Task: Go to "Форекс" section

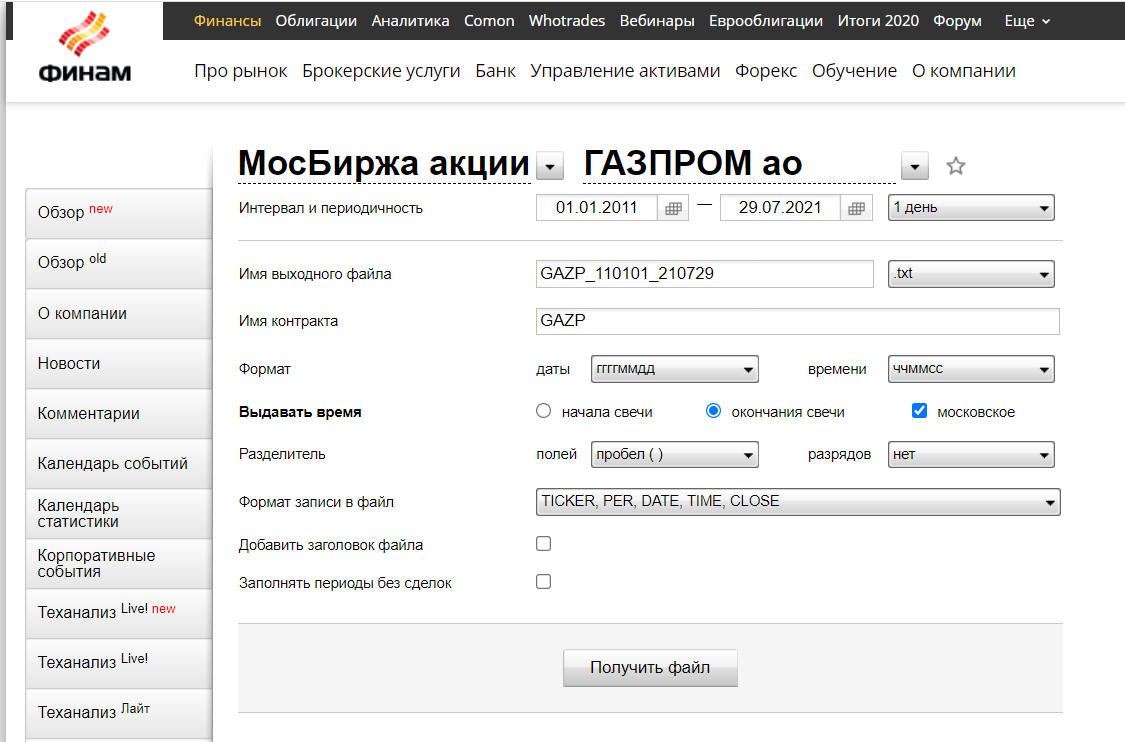Action: point(766,71)
